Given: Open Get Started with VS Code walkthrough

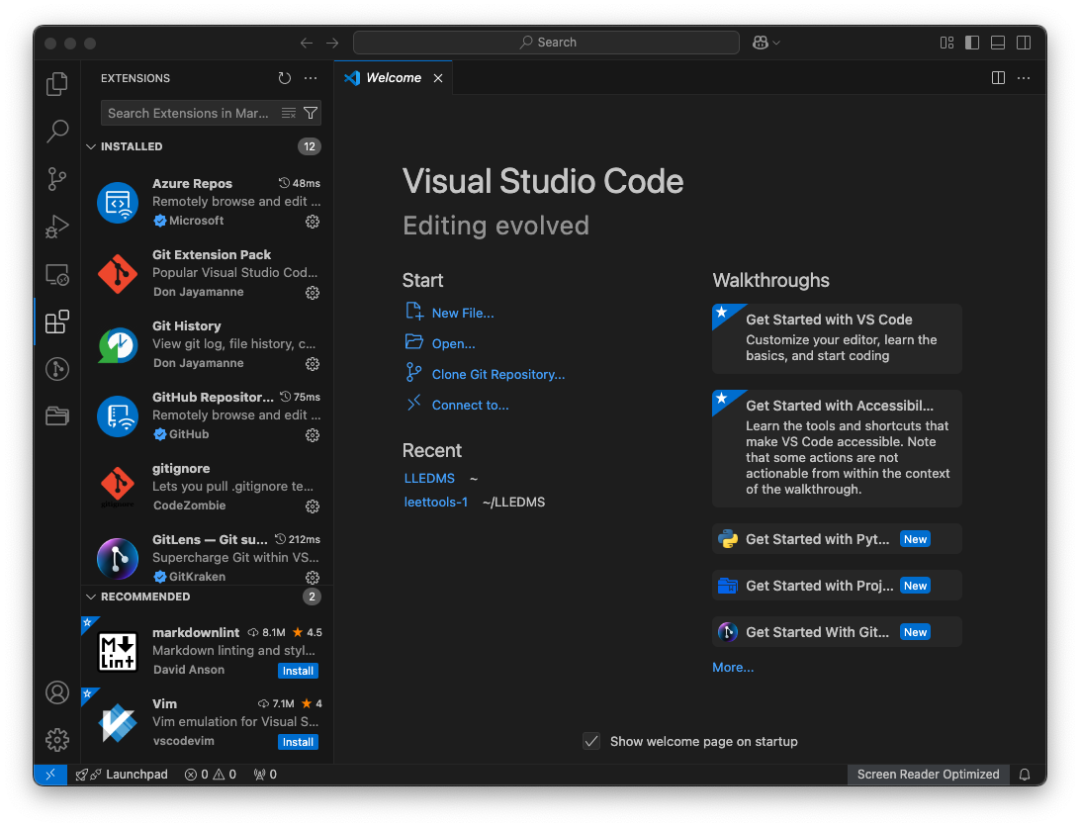Looking at the screenshot, I should coord(837,339).
